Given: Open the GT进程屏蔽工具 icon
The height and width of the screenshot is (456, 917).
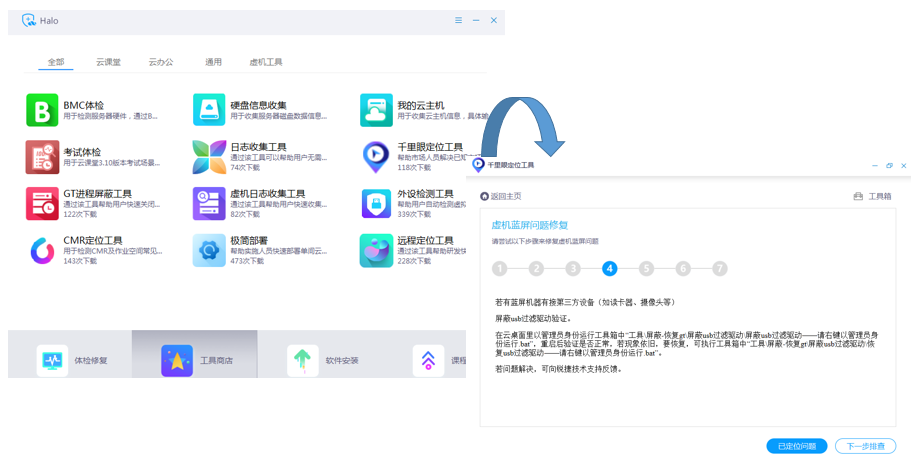Looking at the screenshot, I should pyautogui.click(x=42, y=204).
